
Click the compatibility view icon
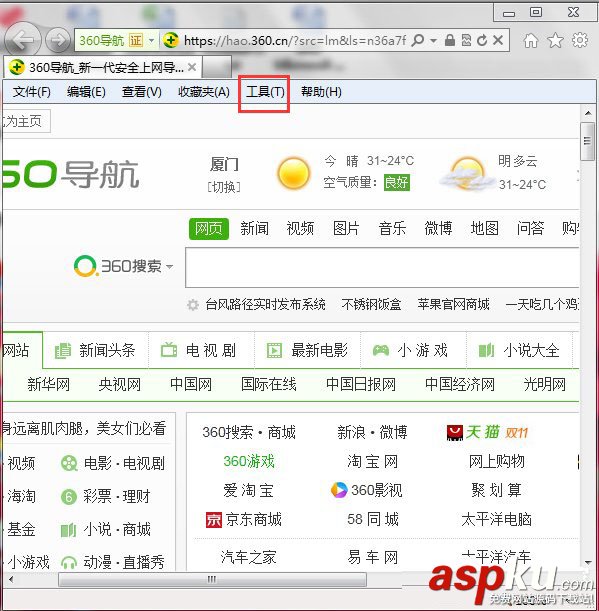(x=466, y=40)
